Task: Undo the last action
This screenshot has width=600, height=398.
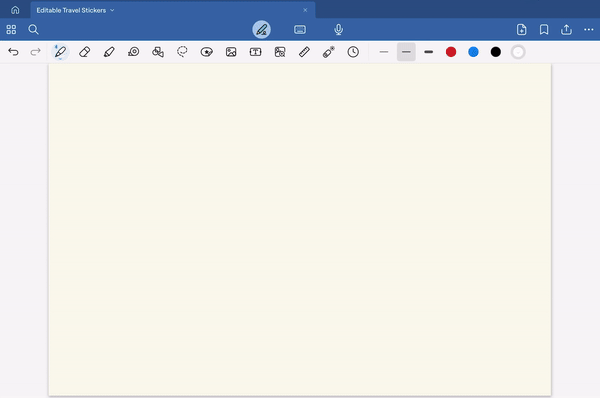Action: [x=13, y=52]
